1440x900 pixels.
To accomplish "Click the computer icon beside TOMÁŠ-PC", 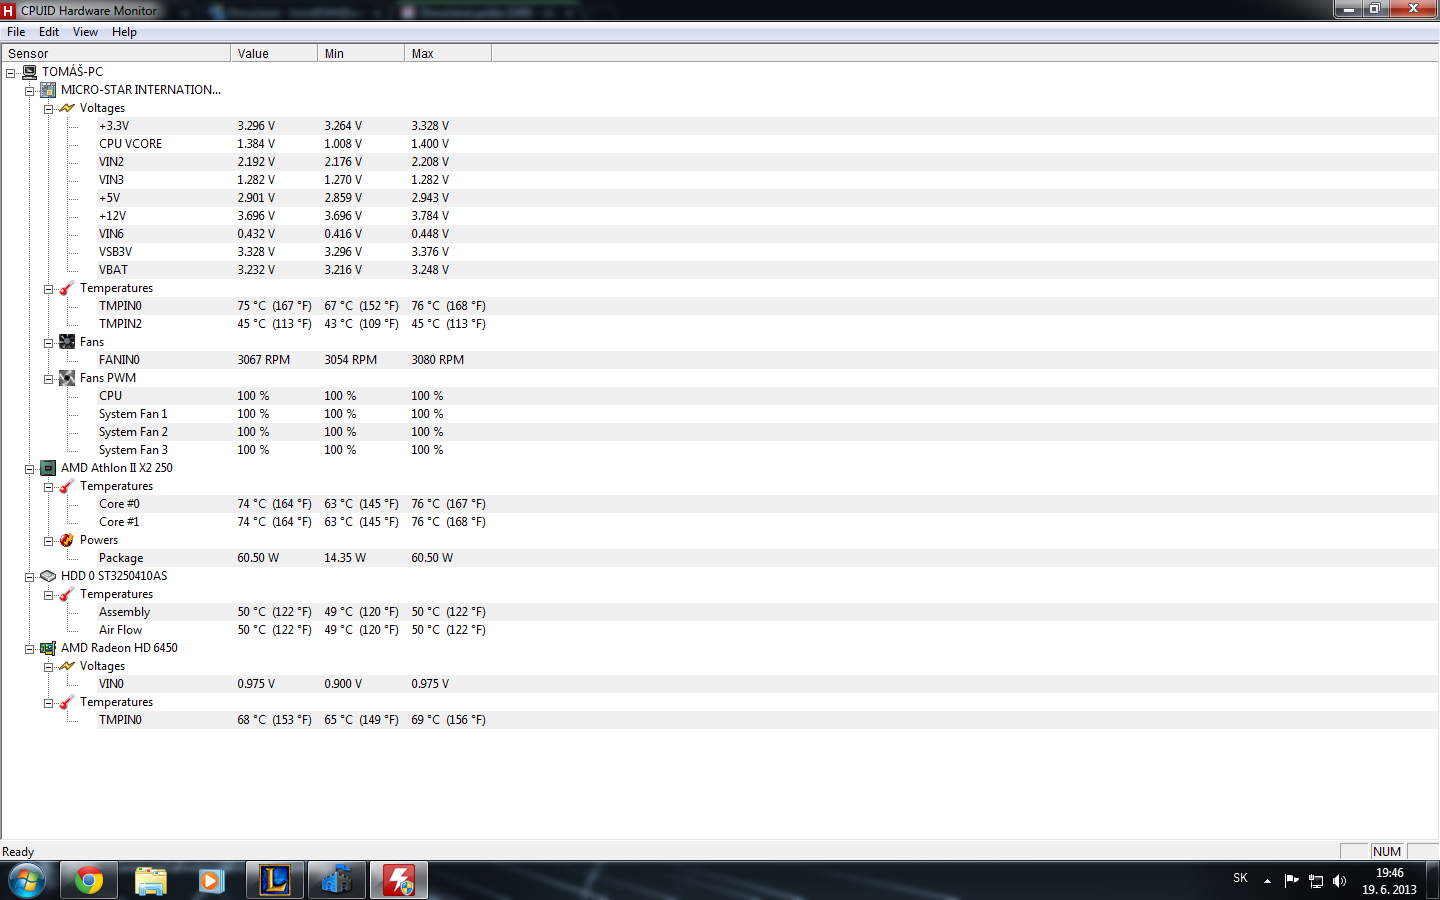I will pyautogui.click(x=29, y=72).
